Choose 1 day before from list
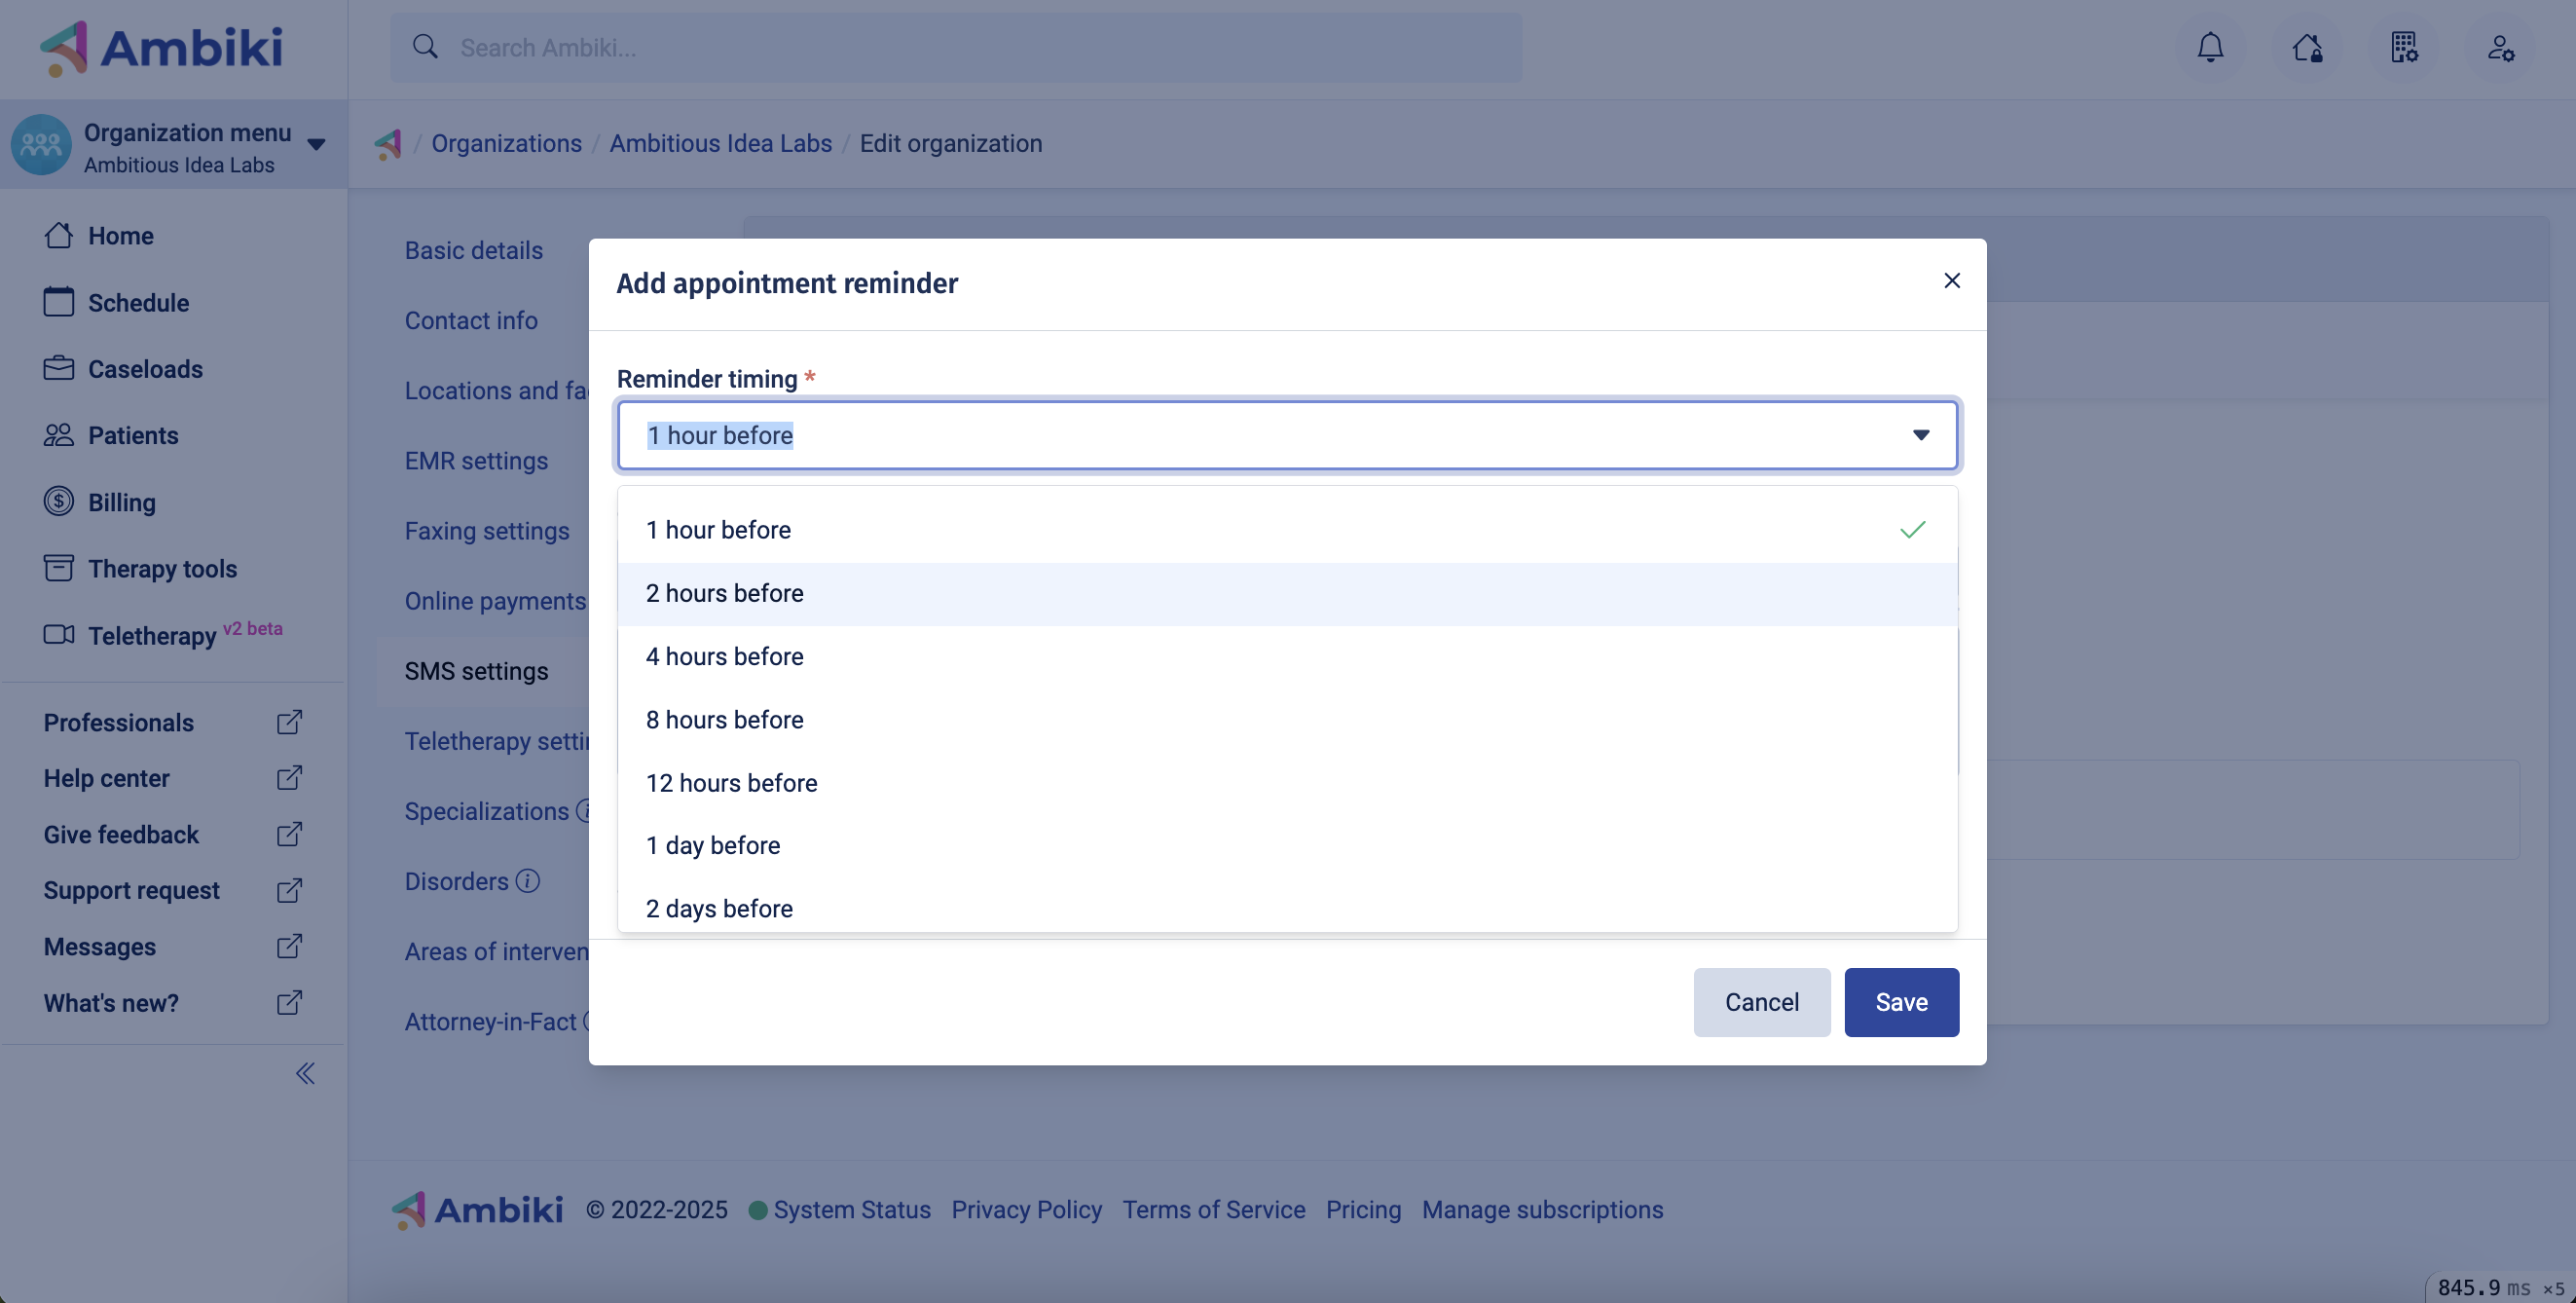Screen dimensions: 2576x1303 click(x=712, y=846)
